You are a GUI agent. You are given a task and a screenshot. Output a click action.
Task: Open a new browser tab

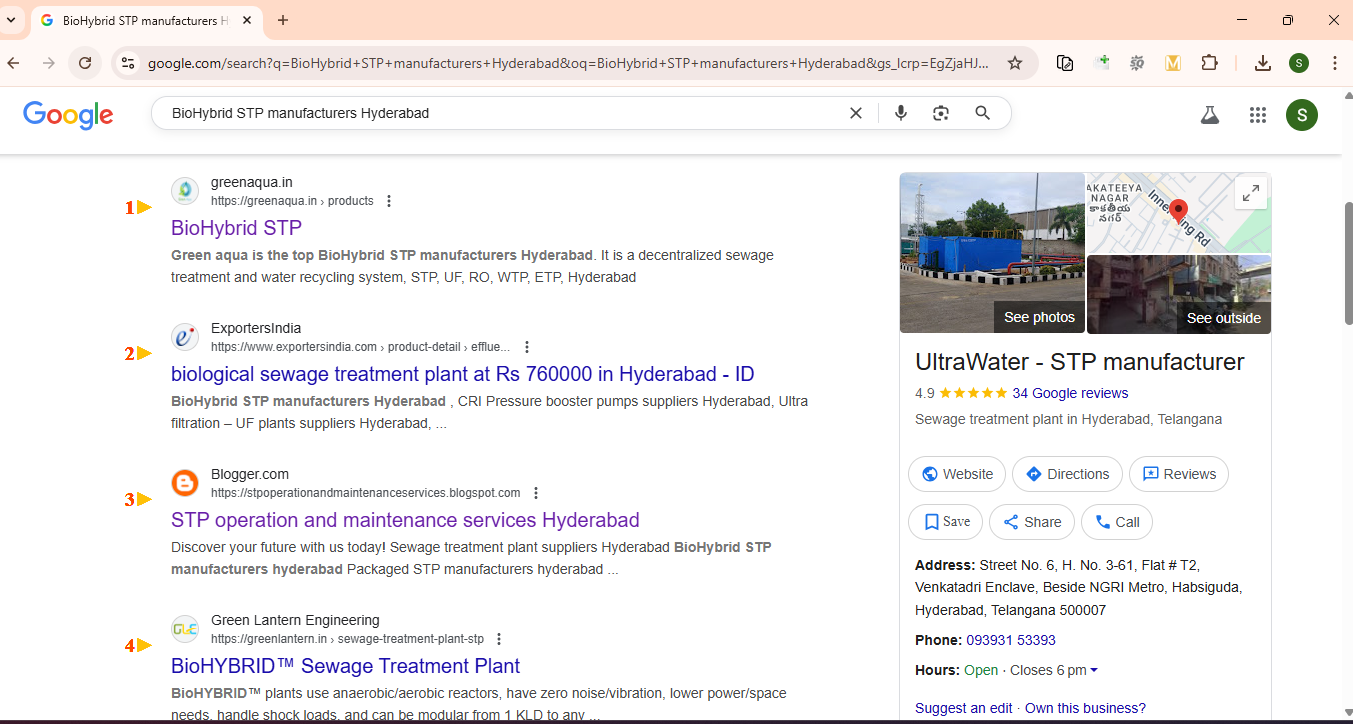(283, 20)
